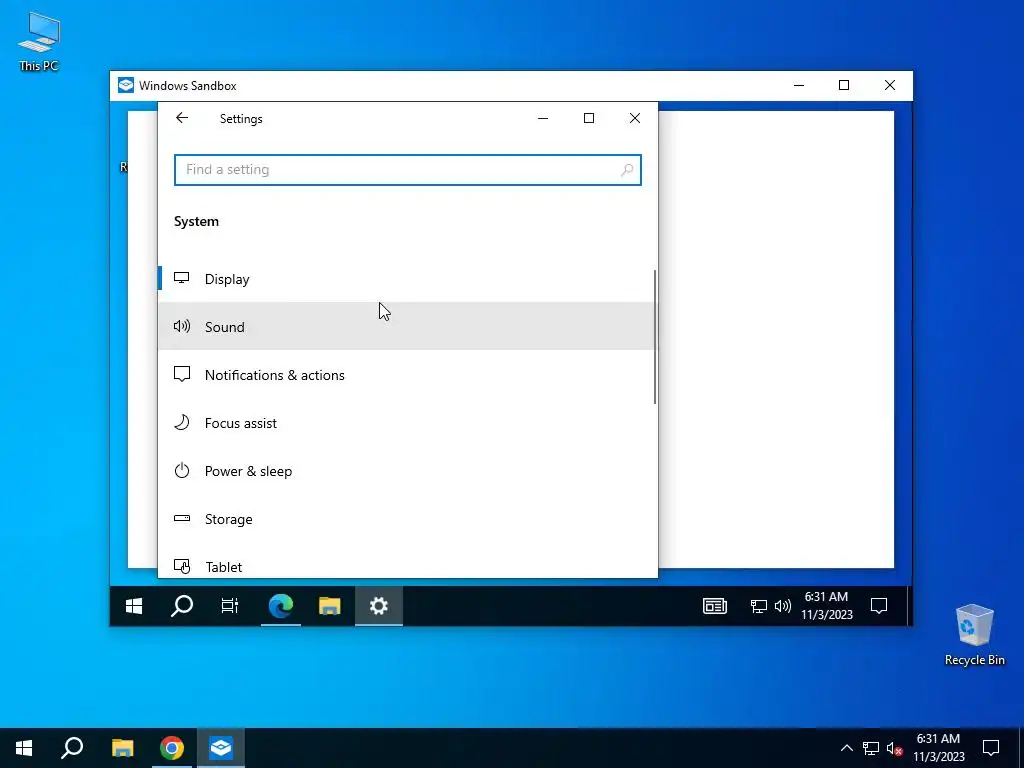The width and height of the screenshot is (1024, 768).
Task: Open Search in the Sandbox taskbar
Action: pos(182,606)
